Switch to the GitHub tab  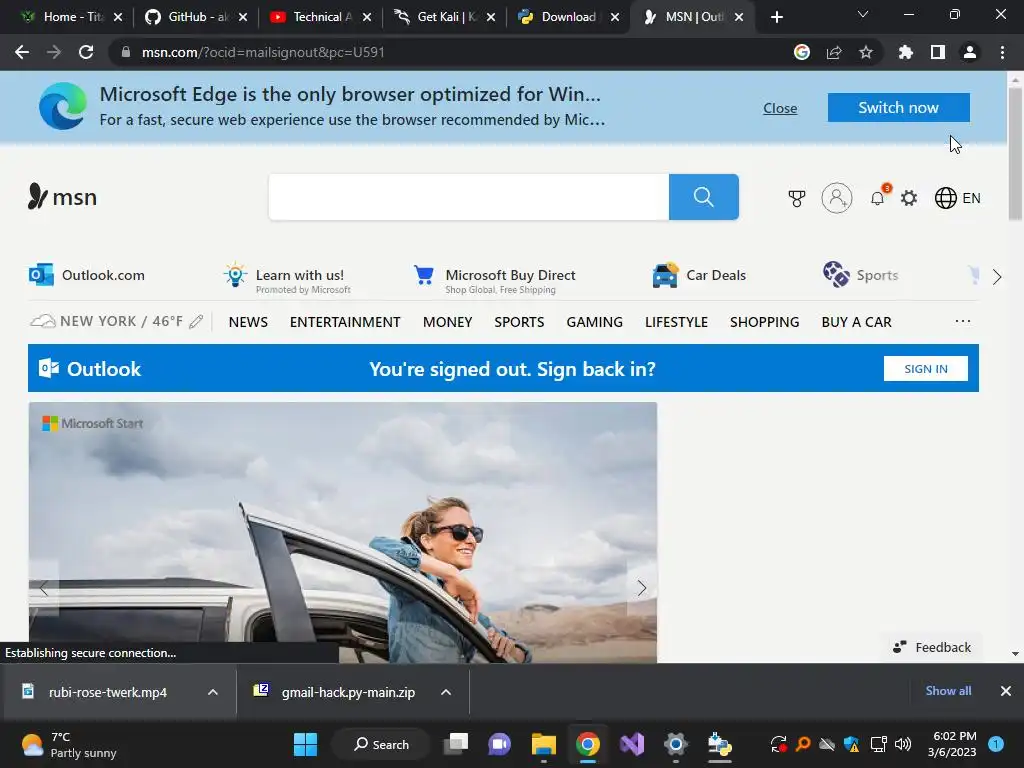(197, 17)
